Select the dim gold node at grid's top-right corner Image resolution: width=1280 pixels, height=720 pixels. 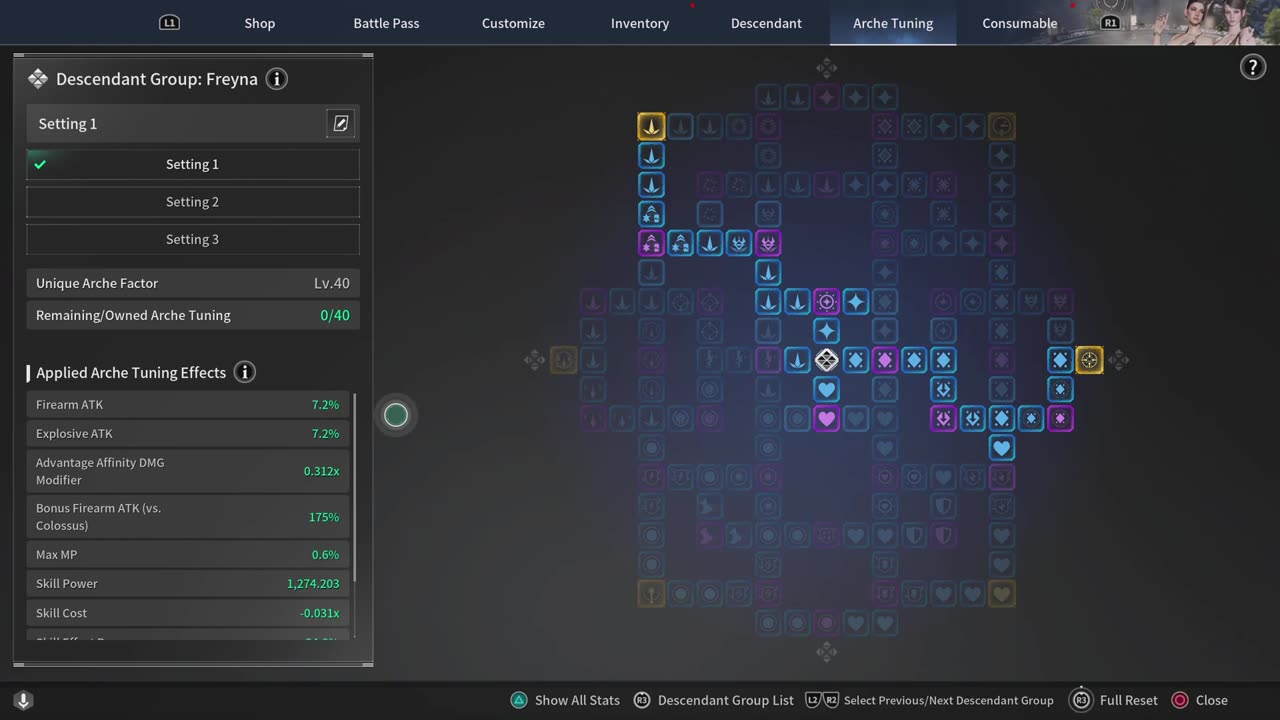coord(1002,126)
